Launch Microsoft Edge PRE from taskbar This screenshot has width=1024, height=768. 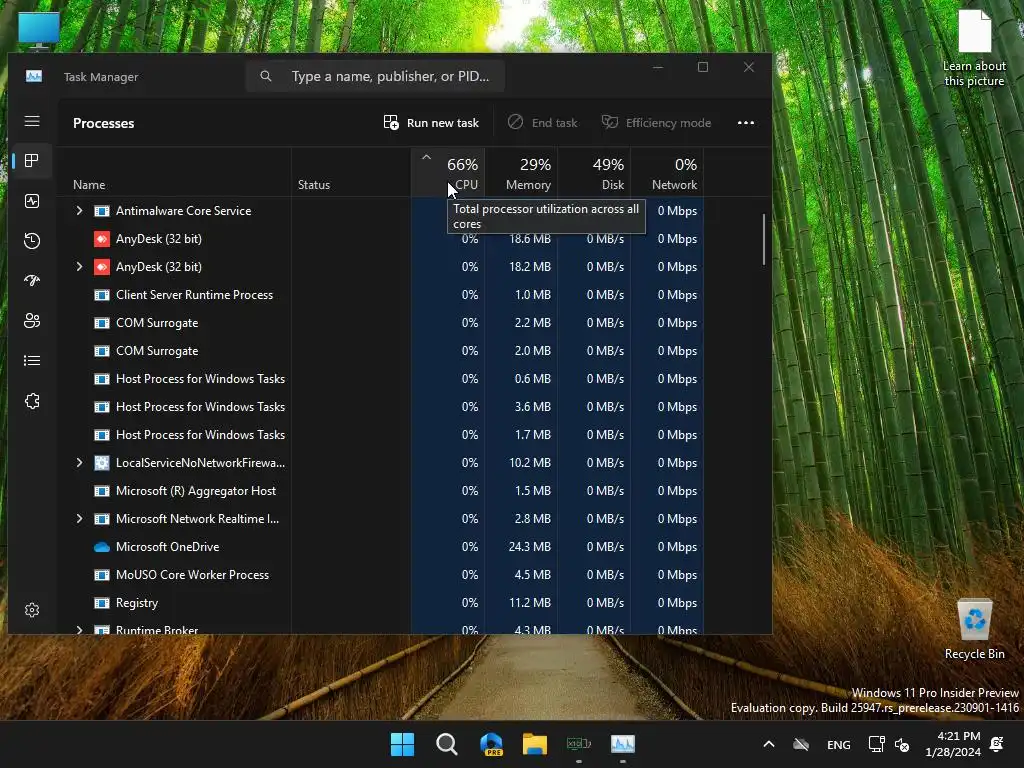(x=491, y=744)
